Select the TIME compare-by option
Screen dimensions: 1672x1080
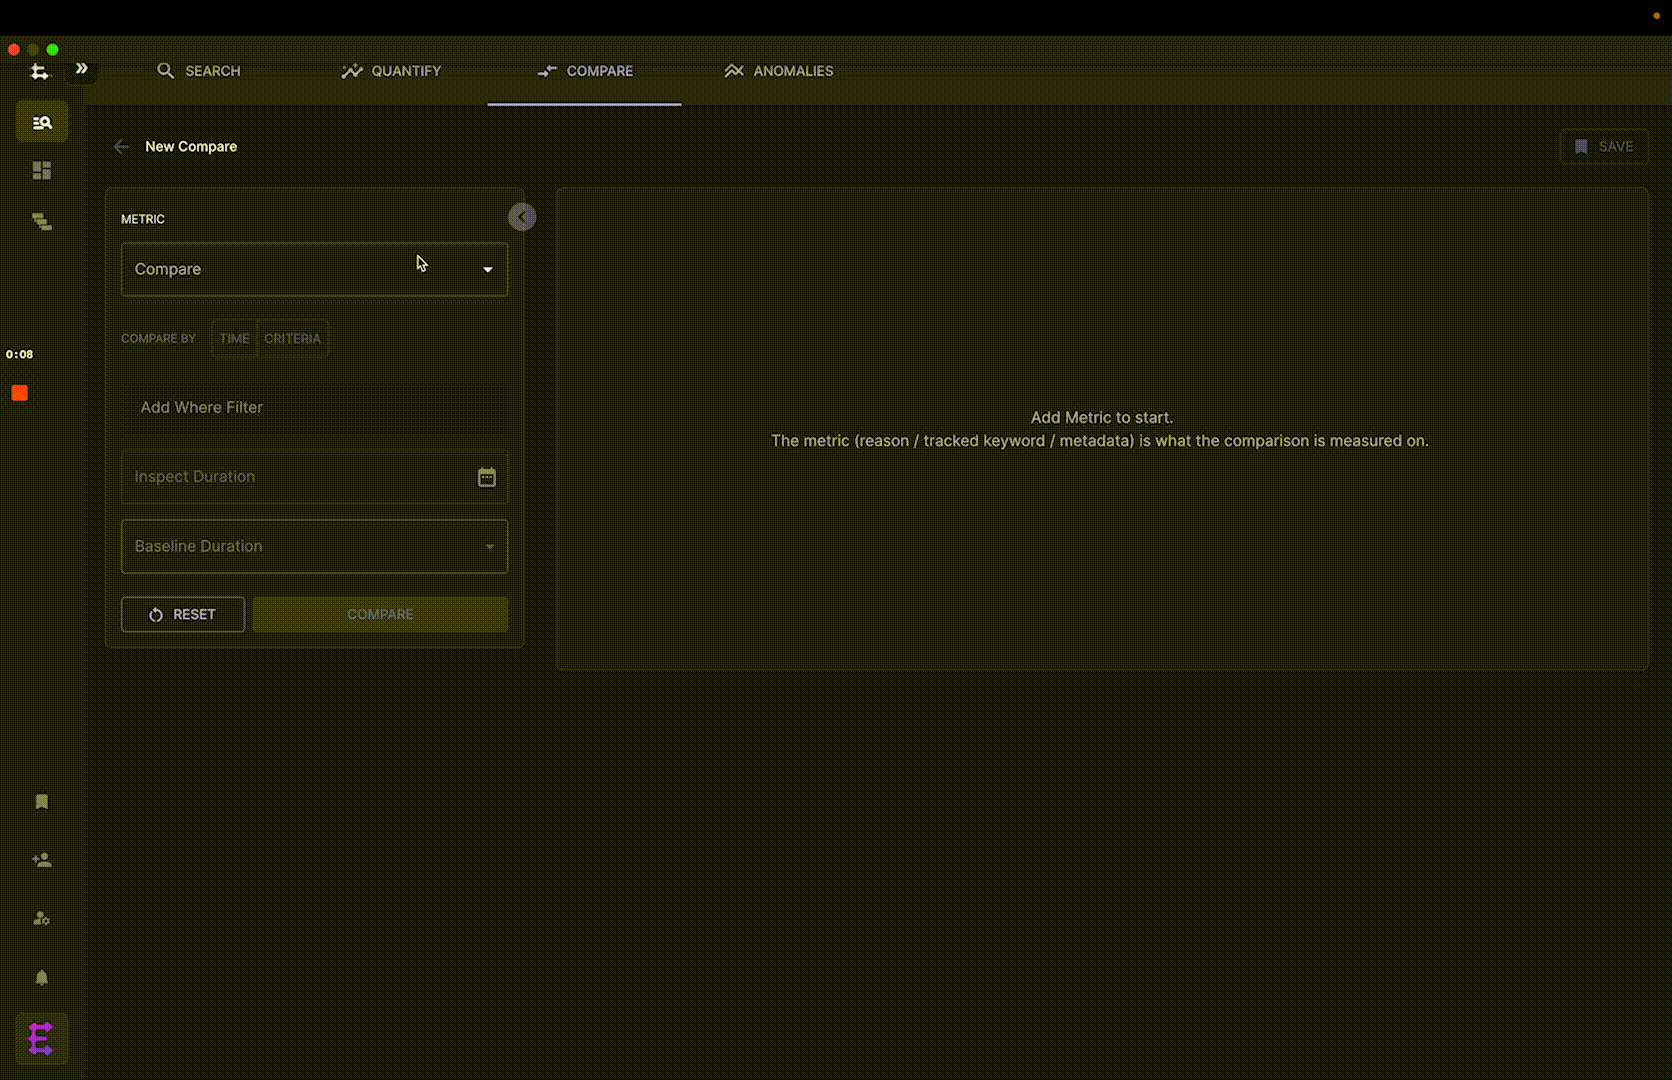tap(234, 339)
